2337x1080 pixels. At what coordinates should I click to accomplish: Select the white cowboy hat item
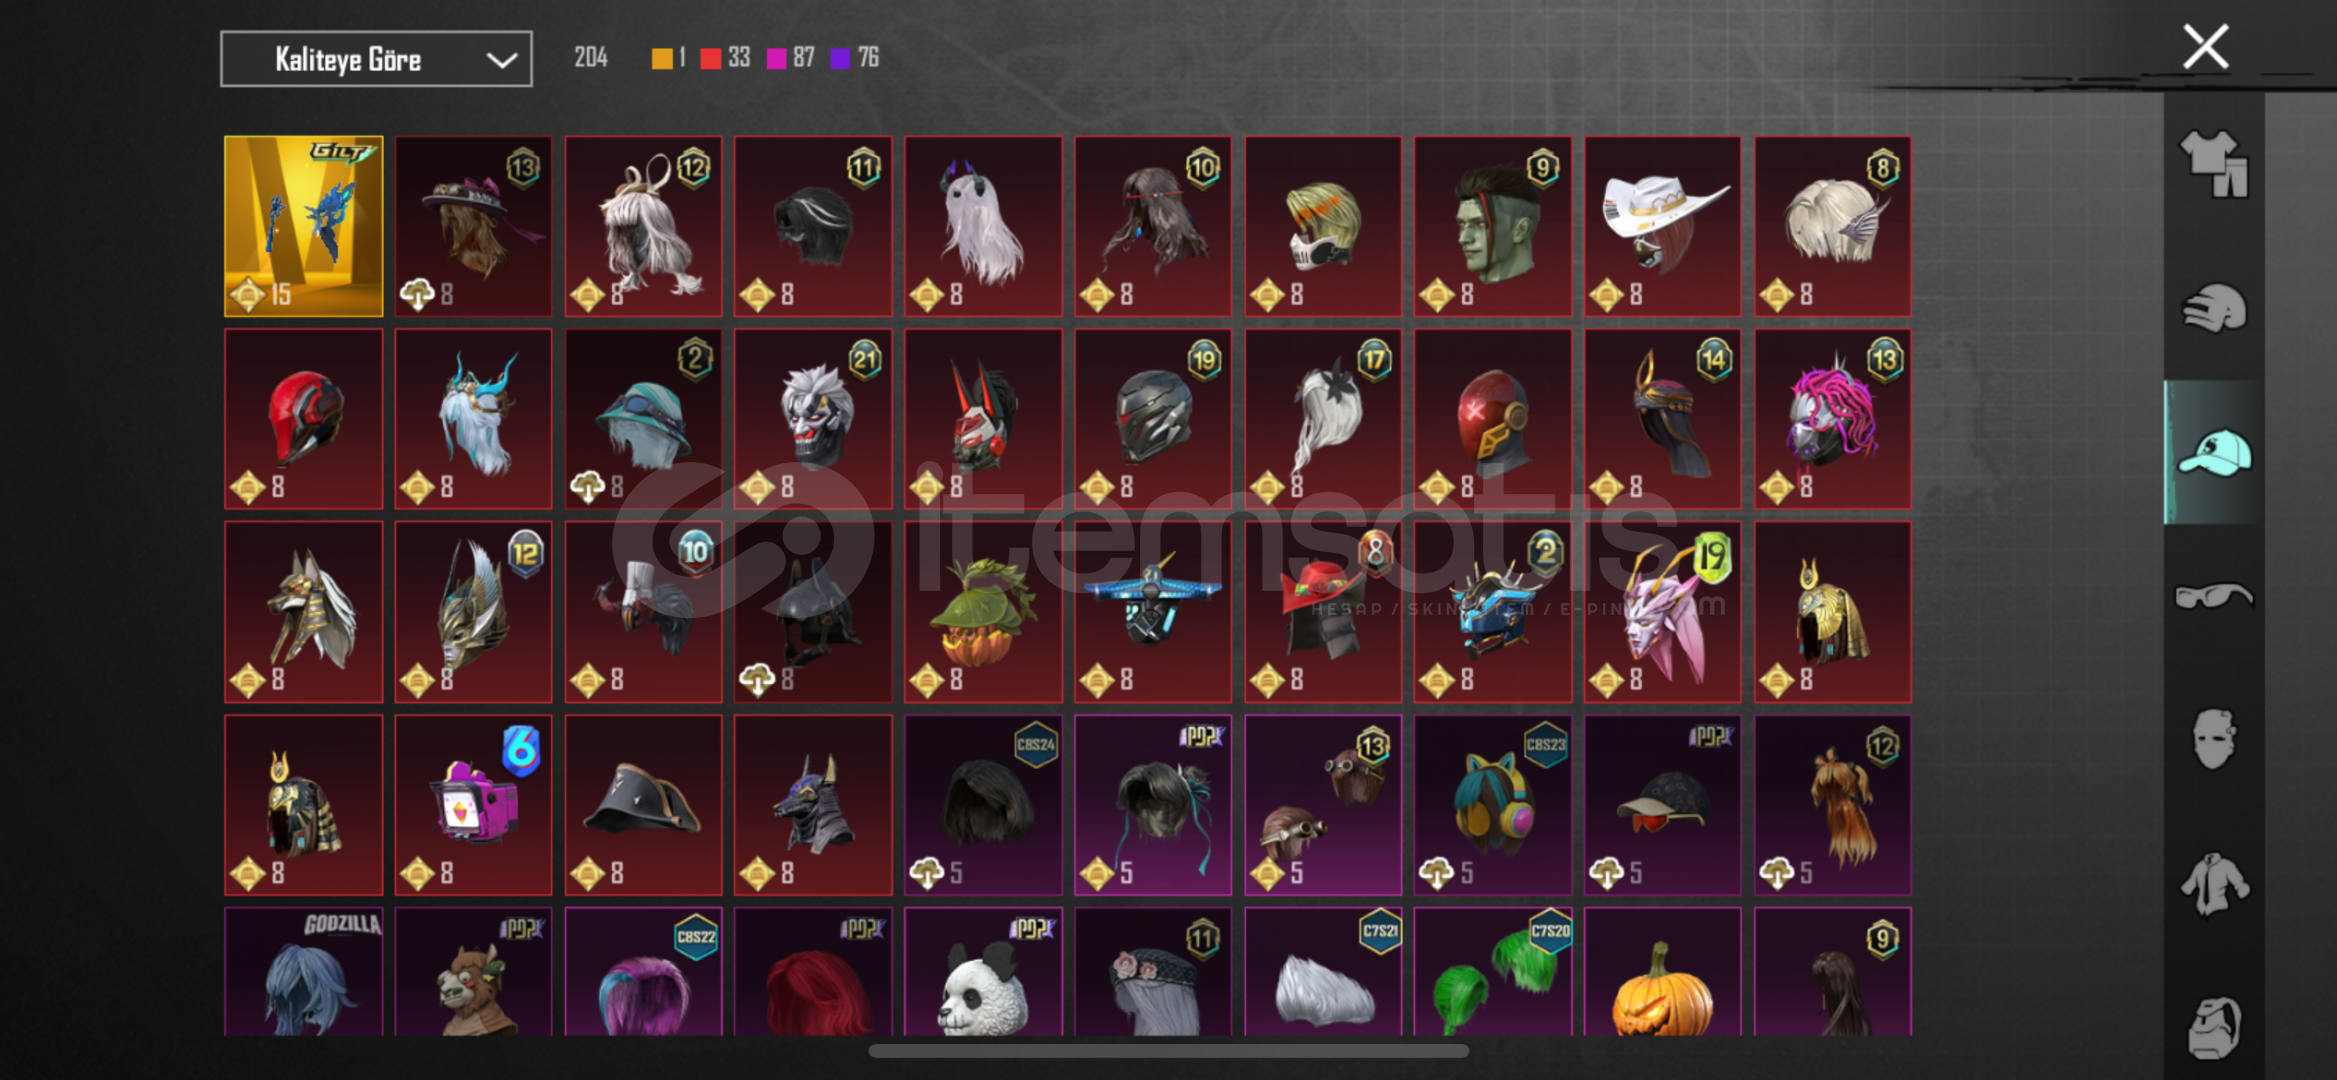[1662, 226]
